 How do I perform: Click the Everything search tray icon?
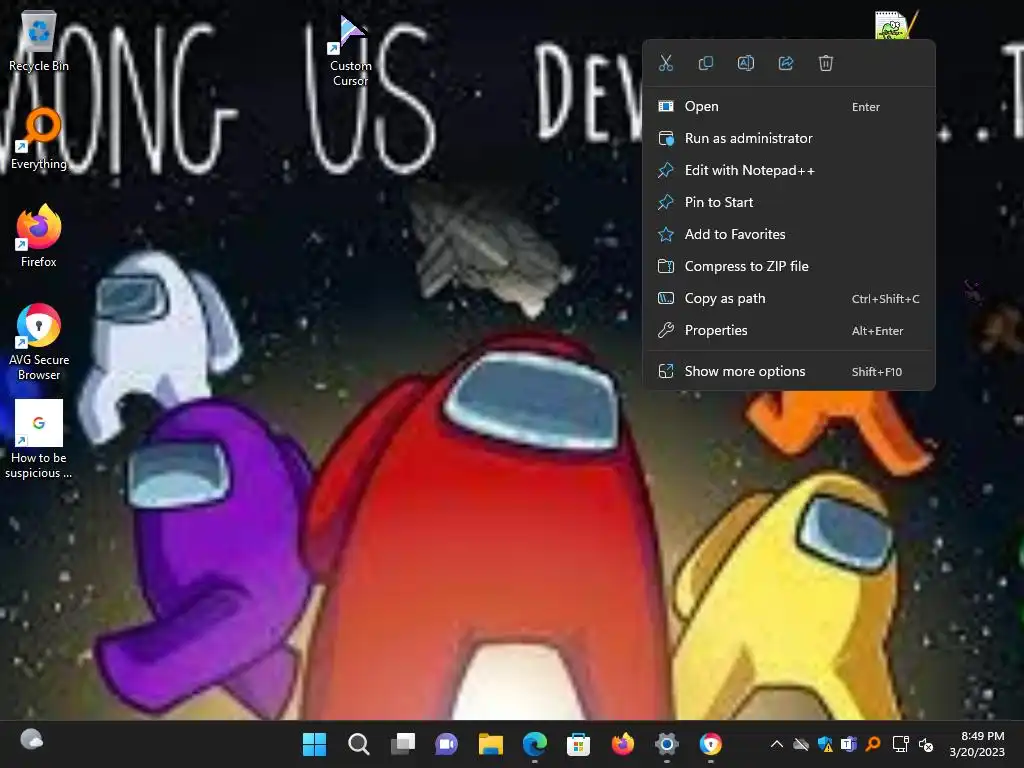click(x=873, y=744)
